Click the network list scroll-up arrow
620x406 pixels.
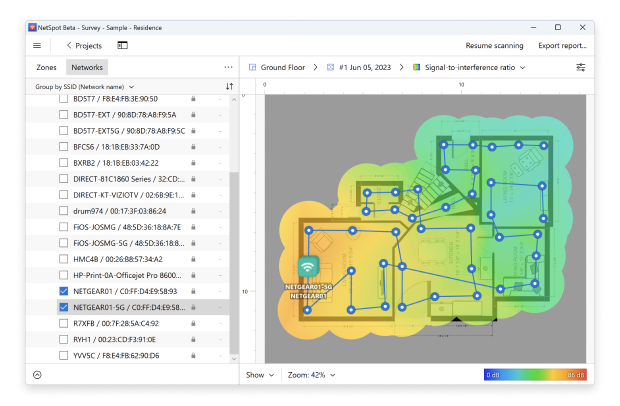click(x=234, y=100)
